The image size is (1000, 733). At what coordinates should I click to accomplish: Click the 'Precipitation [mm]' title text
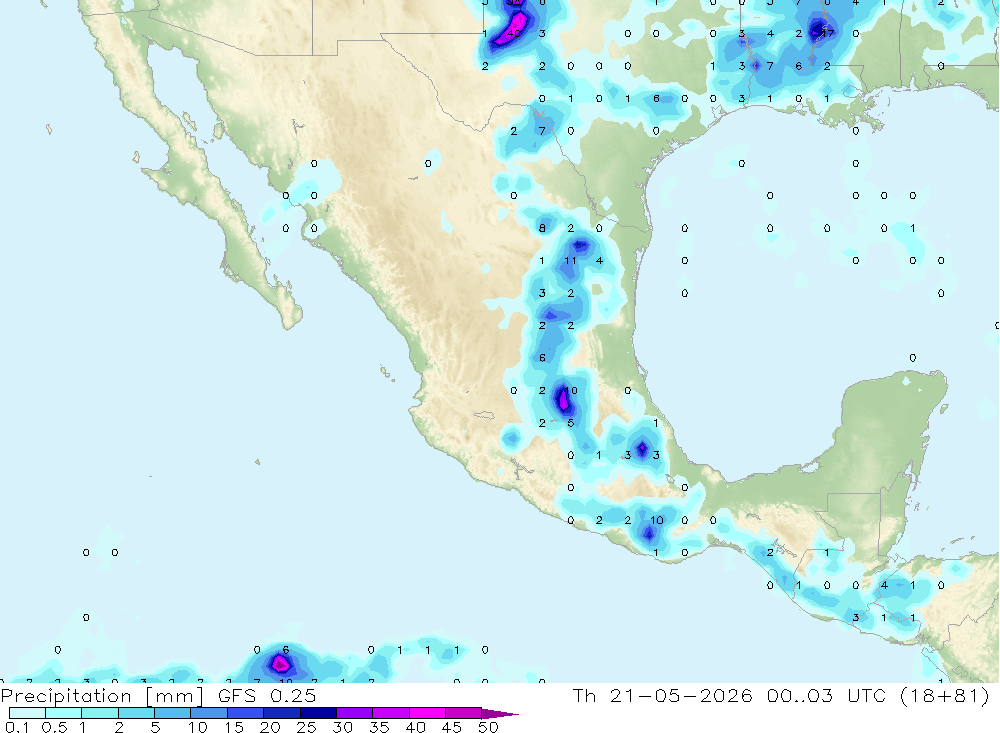pos(102,696)
